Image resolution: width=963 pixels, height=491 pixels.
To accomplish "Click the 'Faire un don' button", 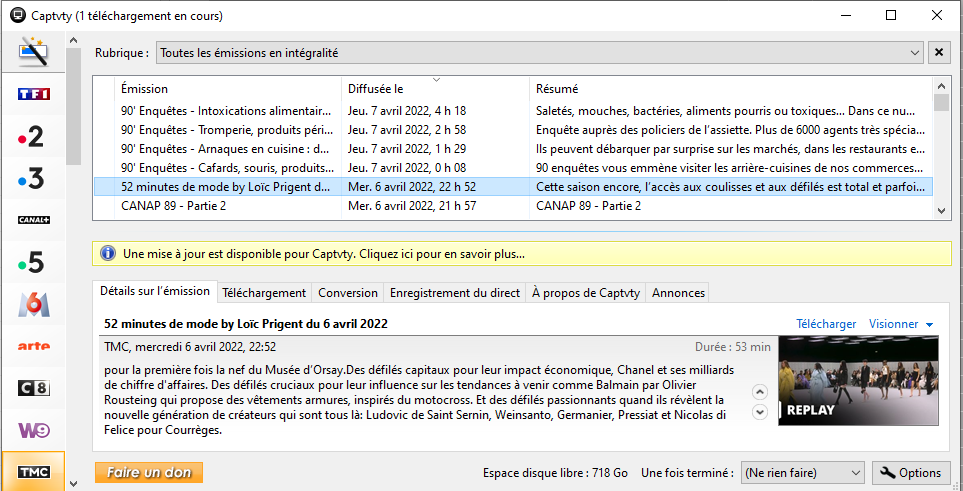I will click(149, 473).
